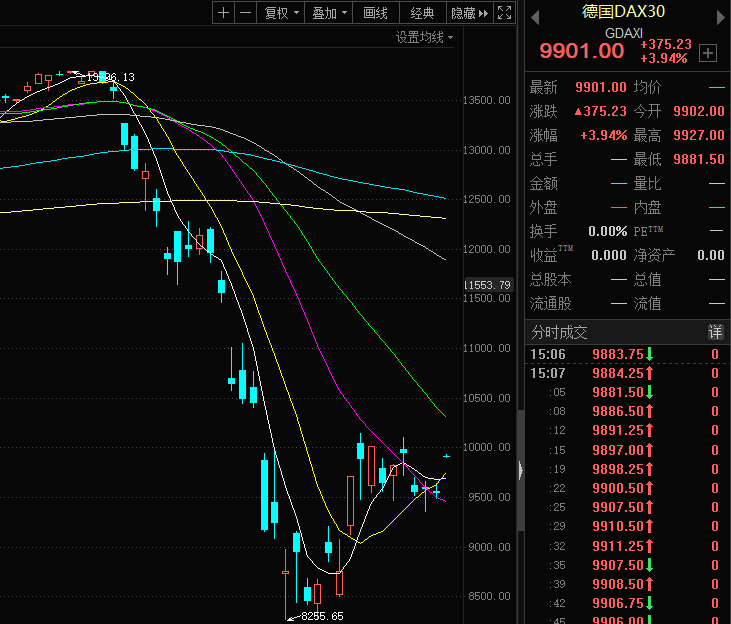This screenshot has width=731, height=624.
Task: Open trade details via 详 icon
Action: click(715, 331)
